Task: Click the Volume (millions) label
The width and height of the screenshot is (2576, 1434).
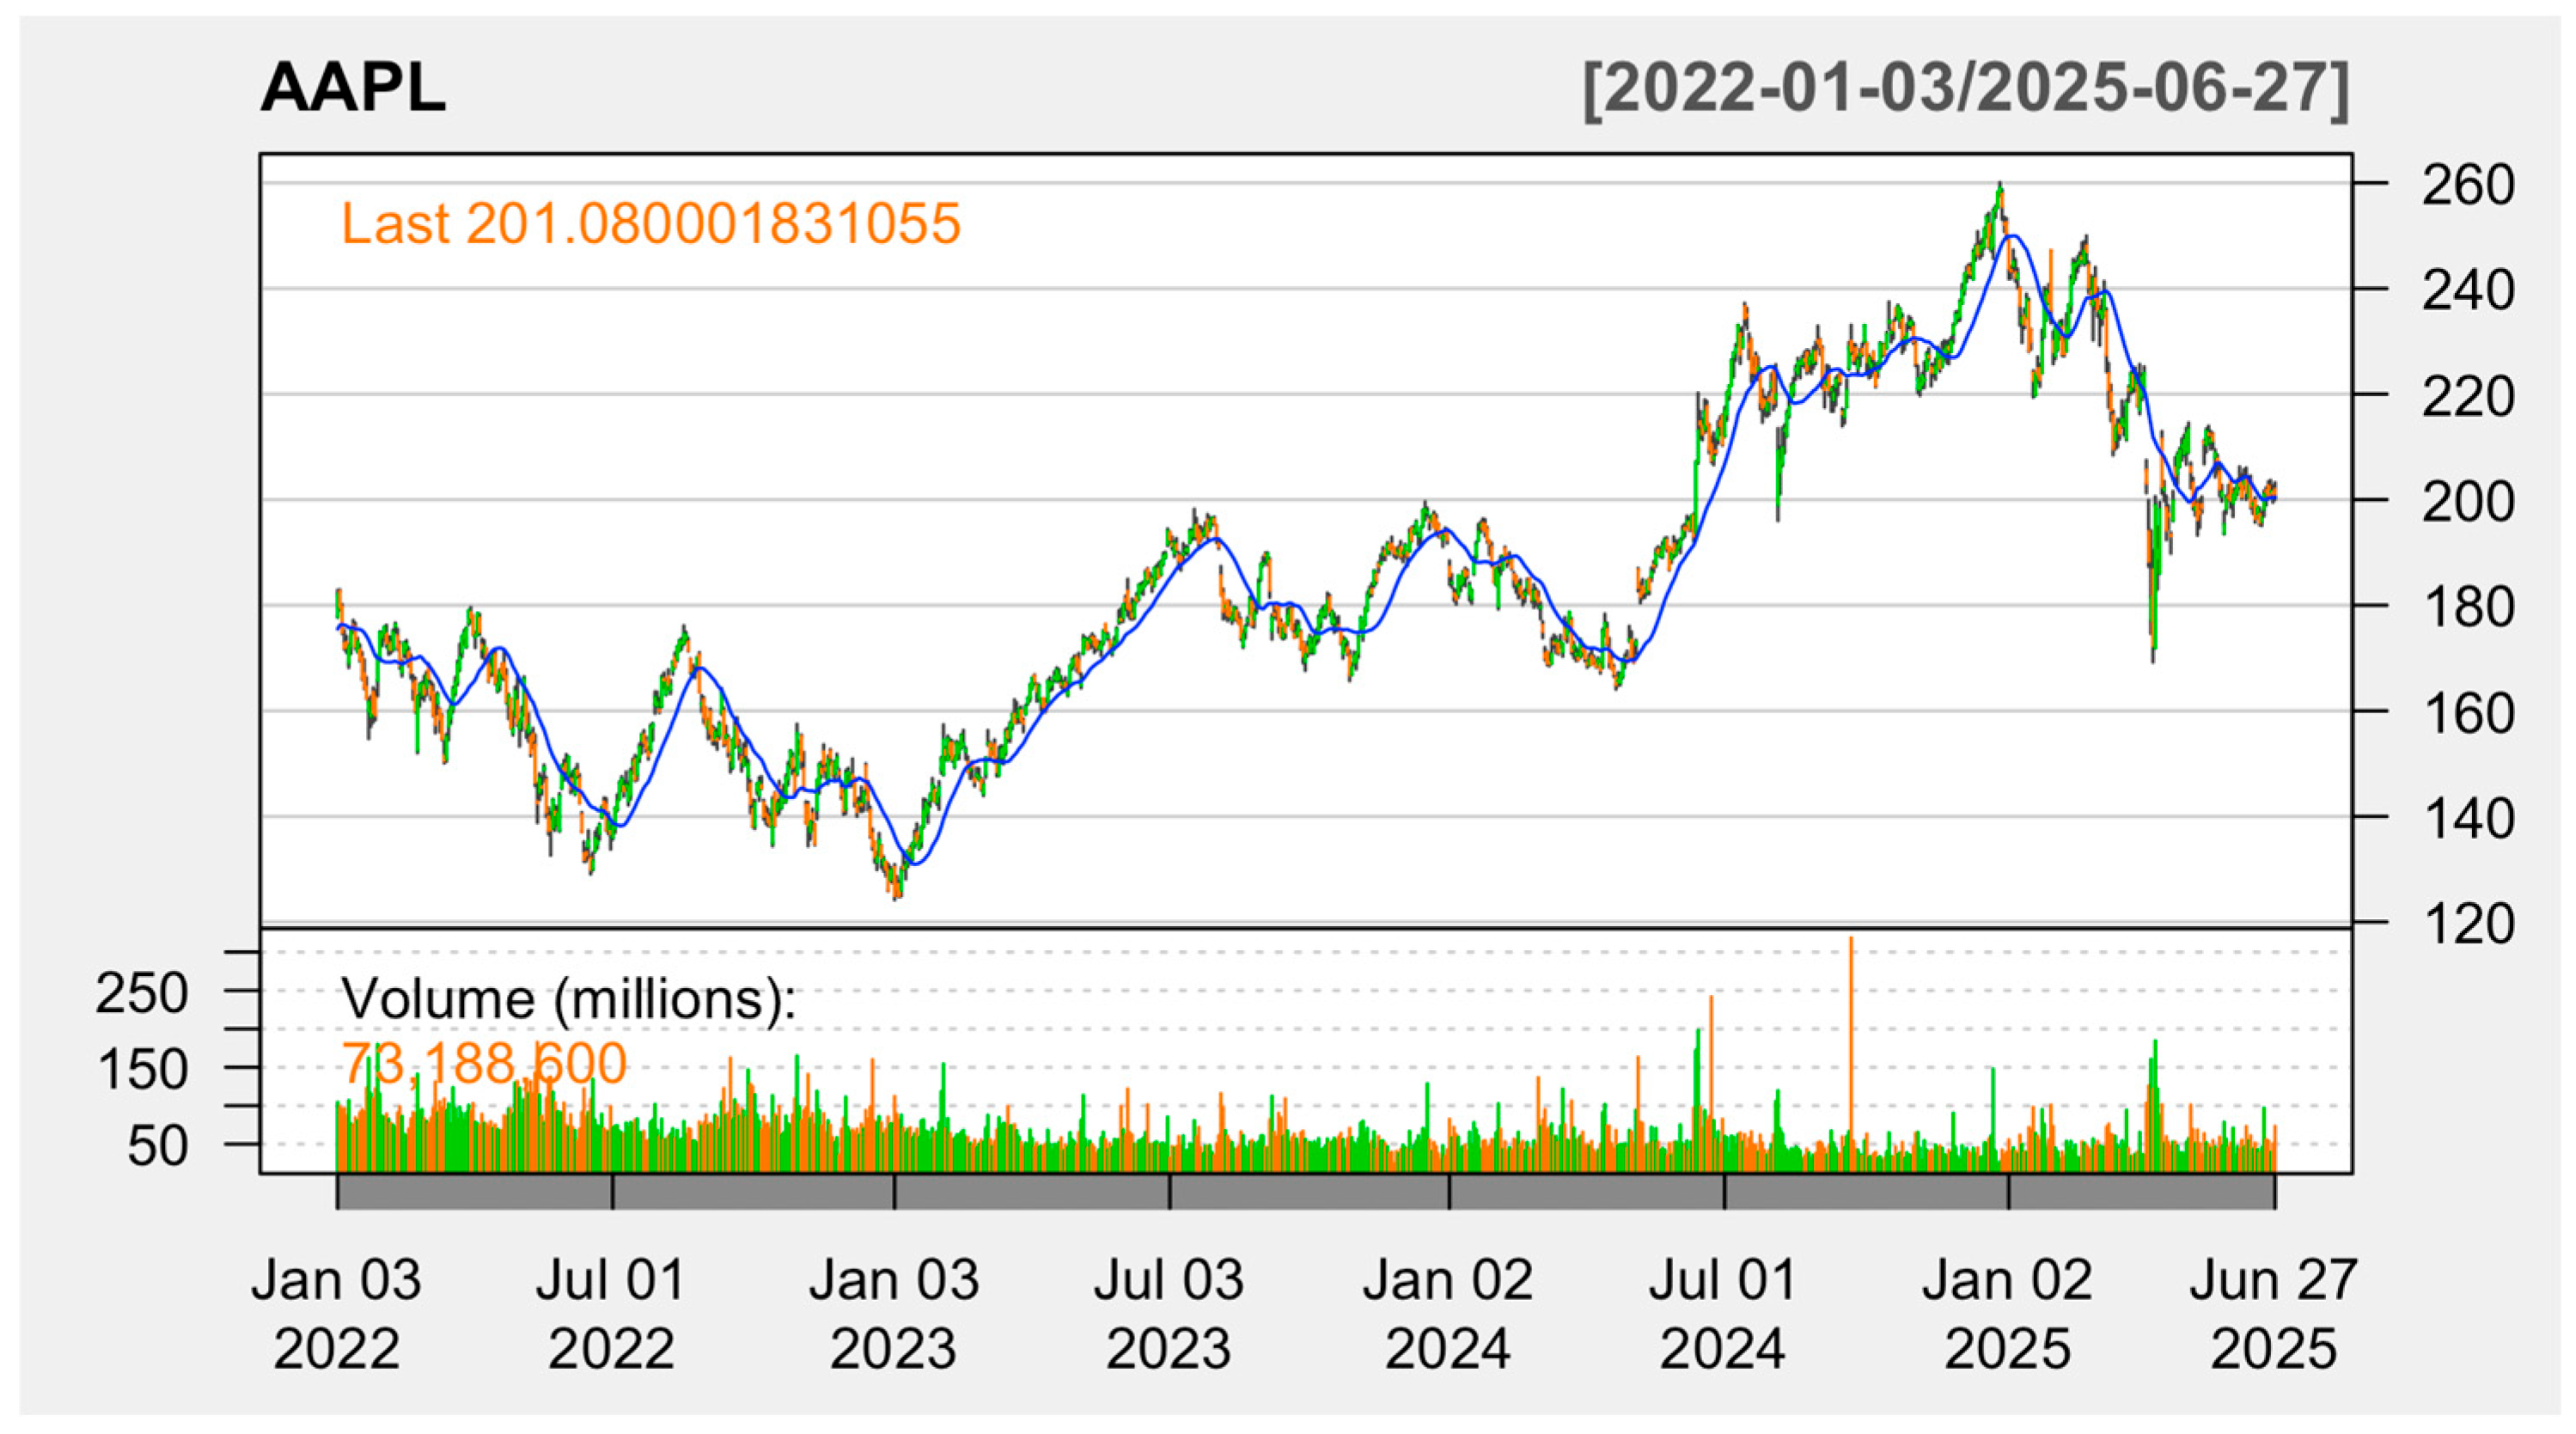Action: [x=568, y=998]
